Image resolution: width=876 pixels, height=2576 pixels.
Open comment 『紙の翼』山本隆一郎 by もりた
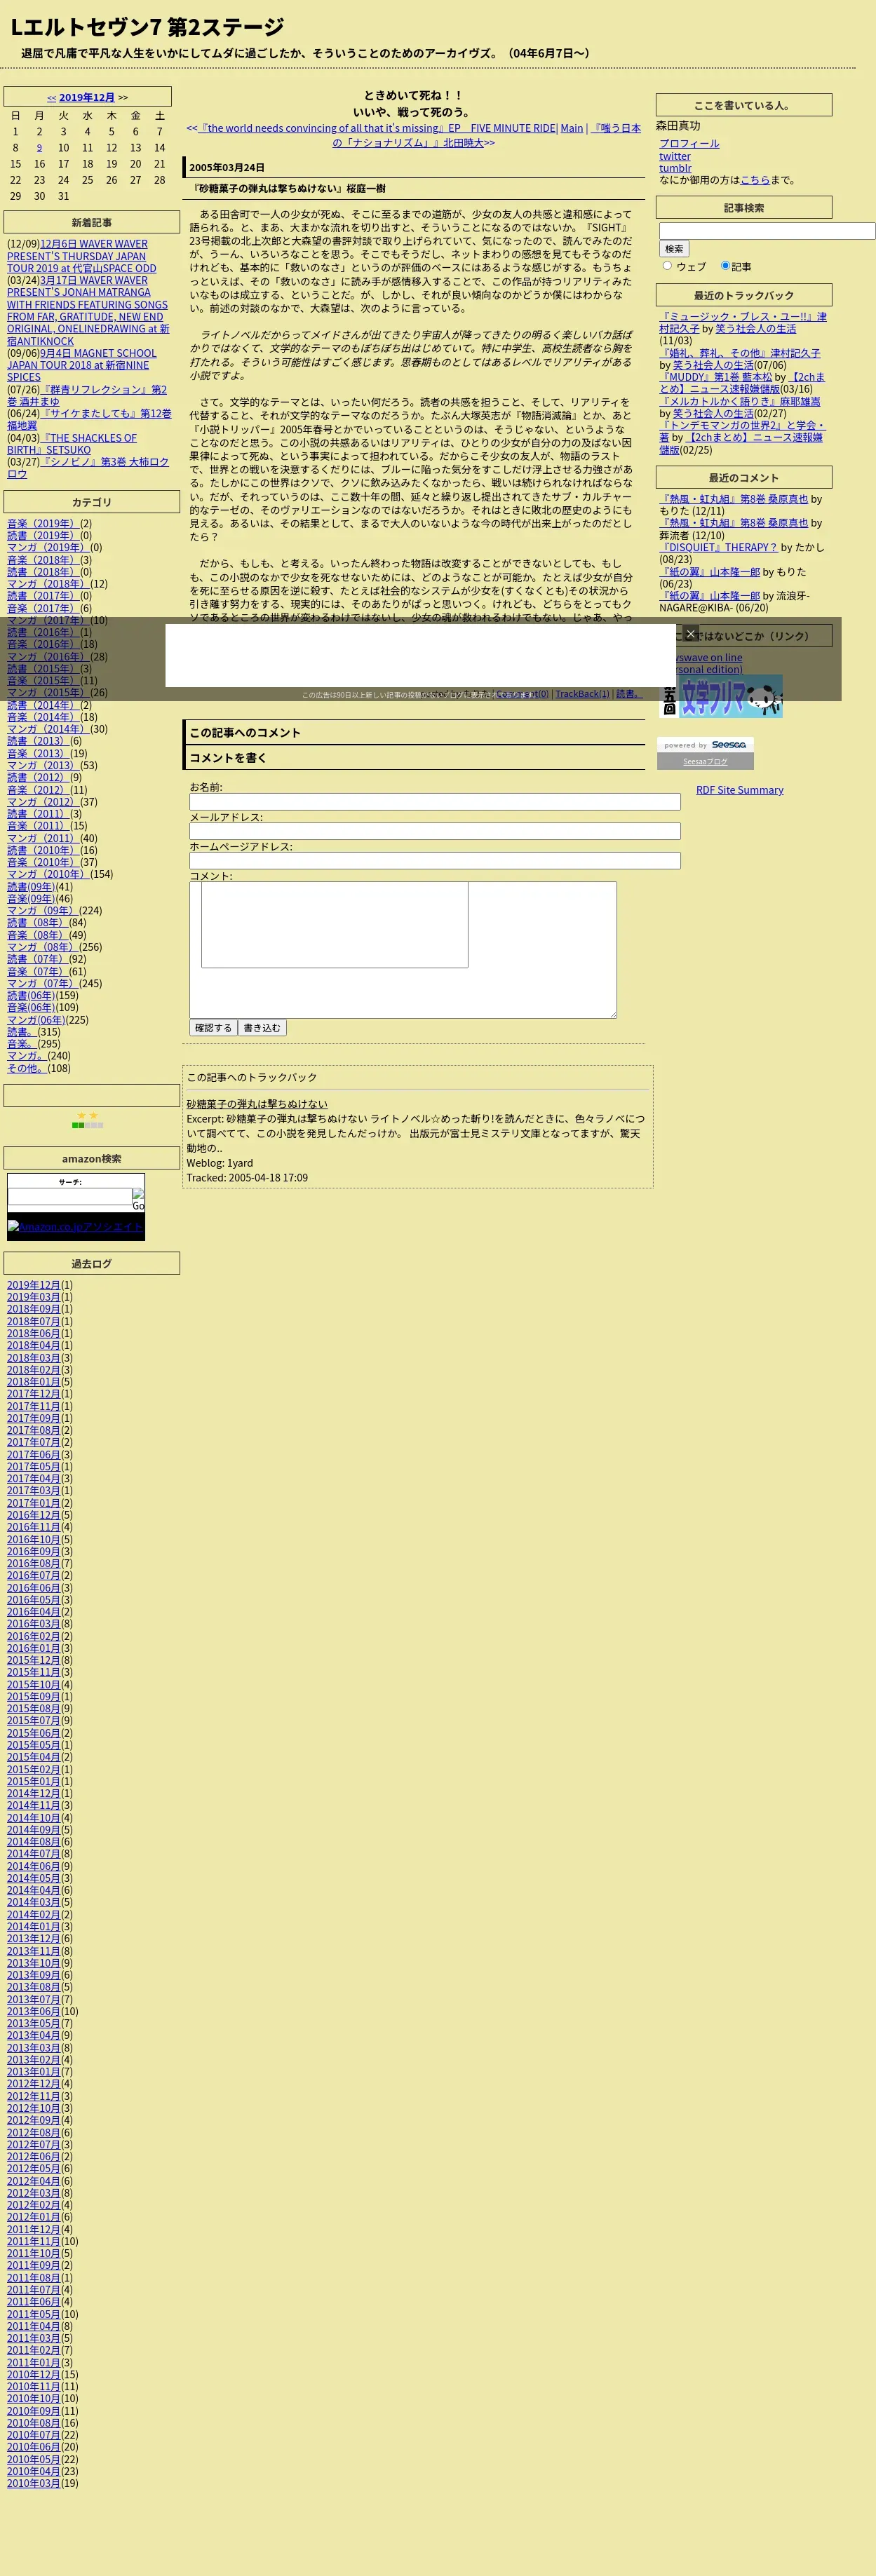pos(710,572)
